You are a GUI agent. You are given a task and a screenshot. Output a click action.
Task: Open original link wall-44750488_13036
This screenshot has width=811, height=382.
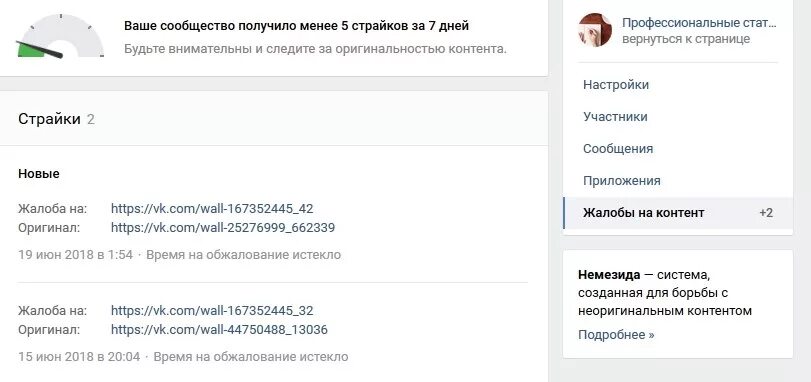(x=219, y=329)
